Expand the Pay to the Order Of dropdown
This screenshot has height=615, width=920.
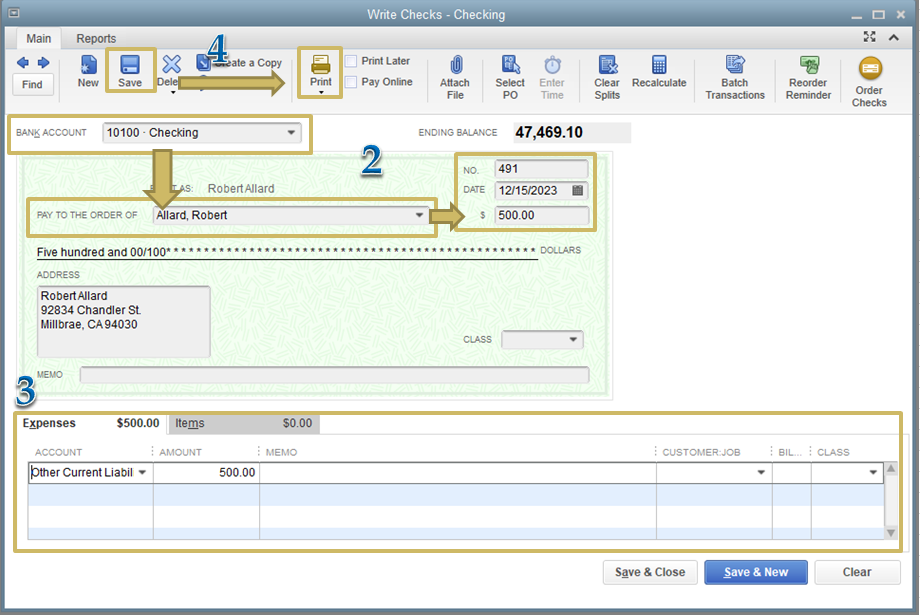click(x=419, y=215)
